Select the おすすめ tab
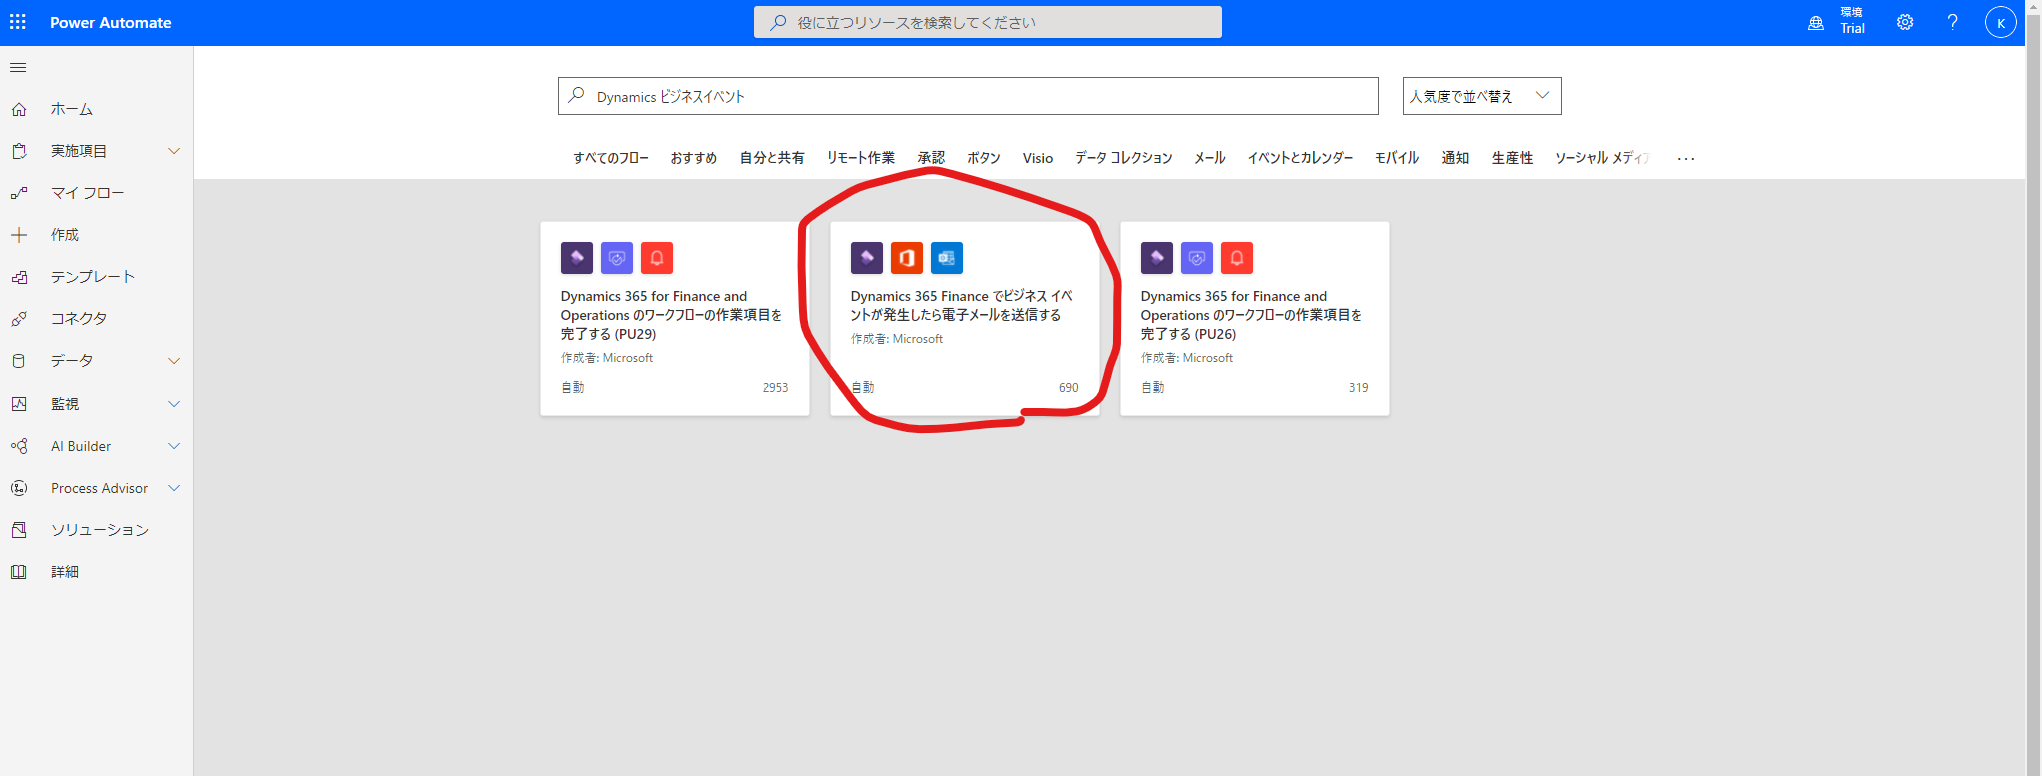 [694, 158]
